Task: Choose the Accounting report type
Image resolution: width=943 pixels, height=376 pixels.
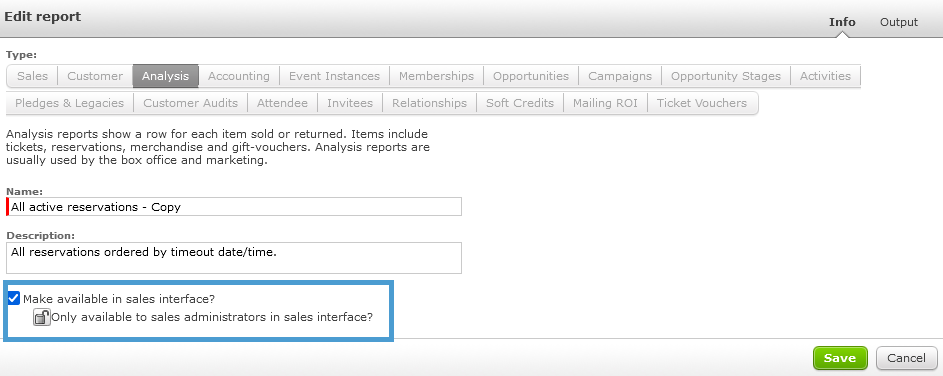Action: [x=239, y=76]
